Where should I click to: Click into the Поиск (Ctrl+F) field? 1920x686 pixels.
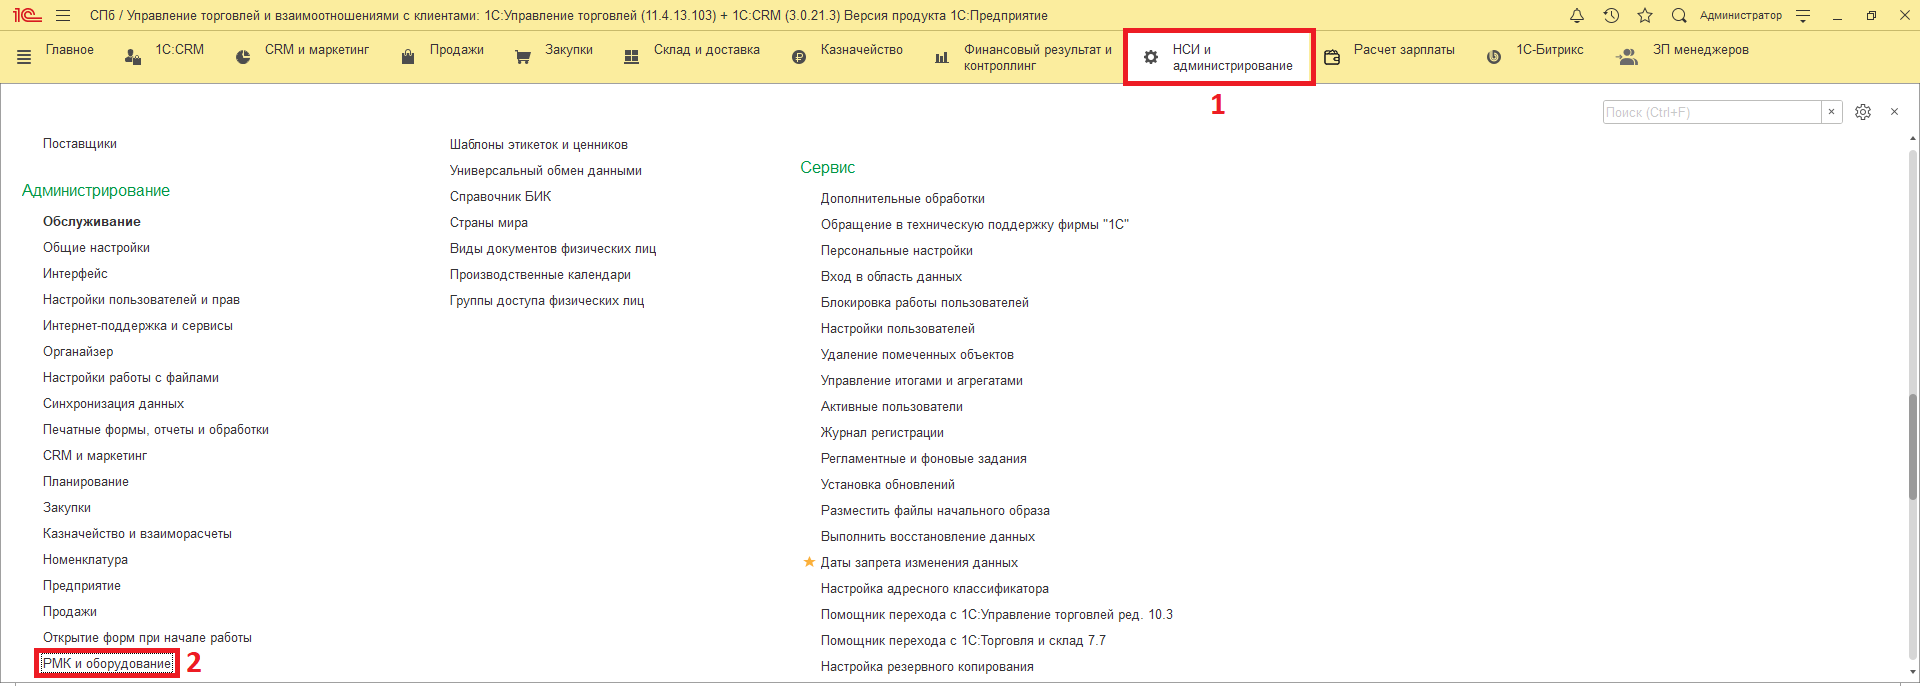click(x=1710, y=112)
